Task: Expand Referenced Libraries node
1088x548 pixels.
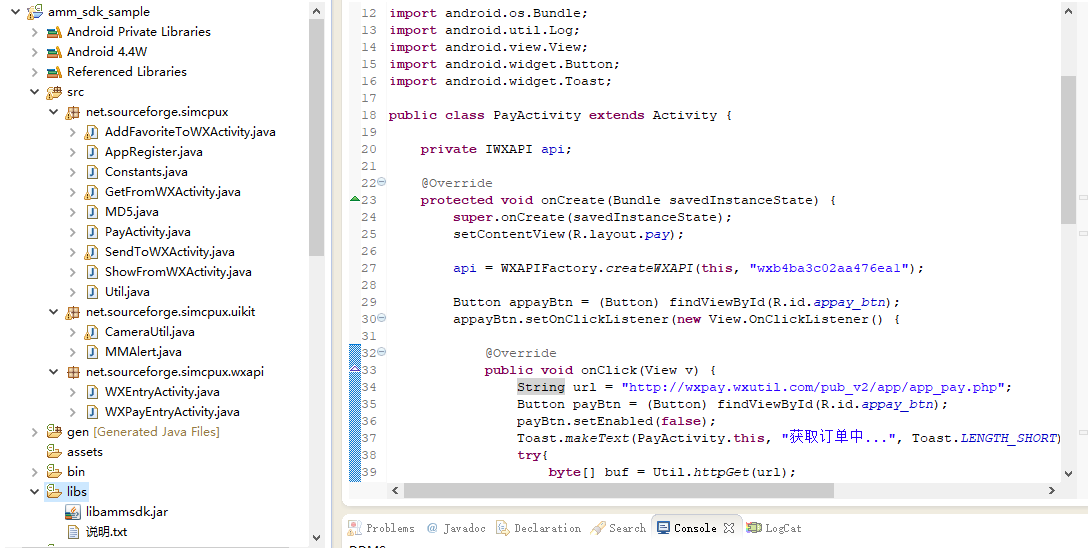Action: click(x=34, y=72)
